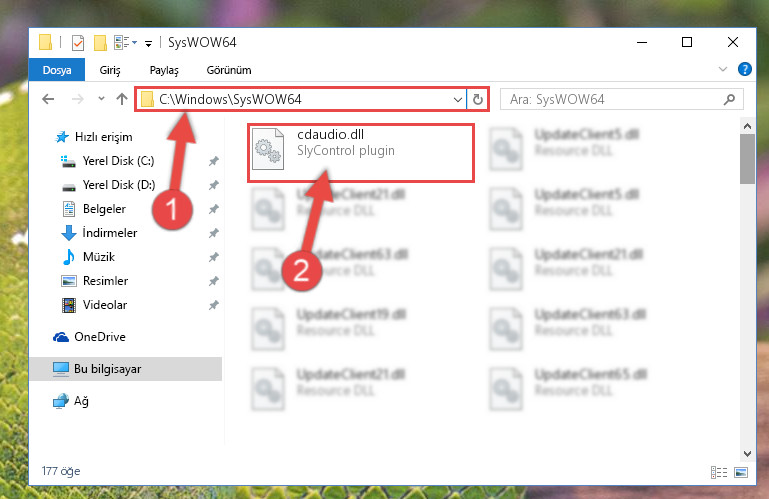The image size is (769, 499).
Task: Go back with the left arrow button
Action: point(48,99)
